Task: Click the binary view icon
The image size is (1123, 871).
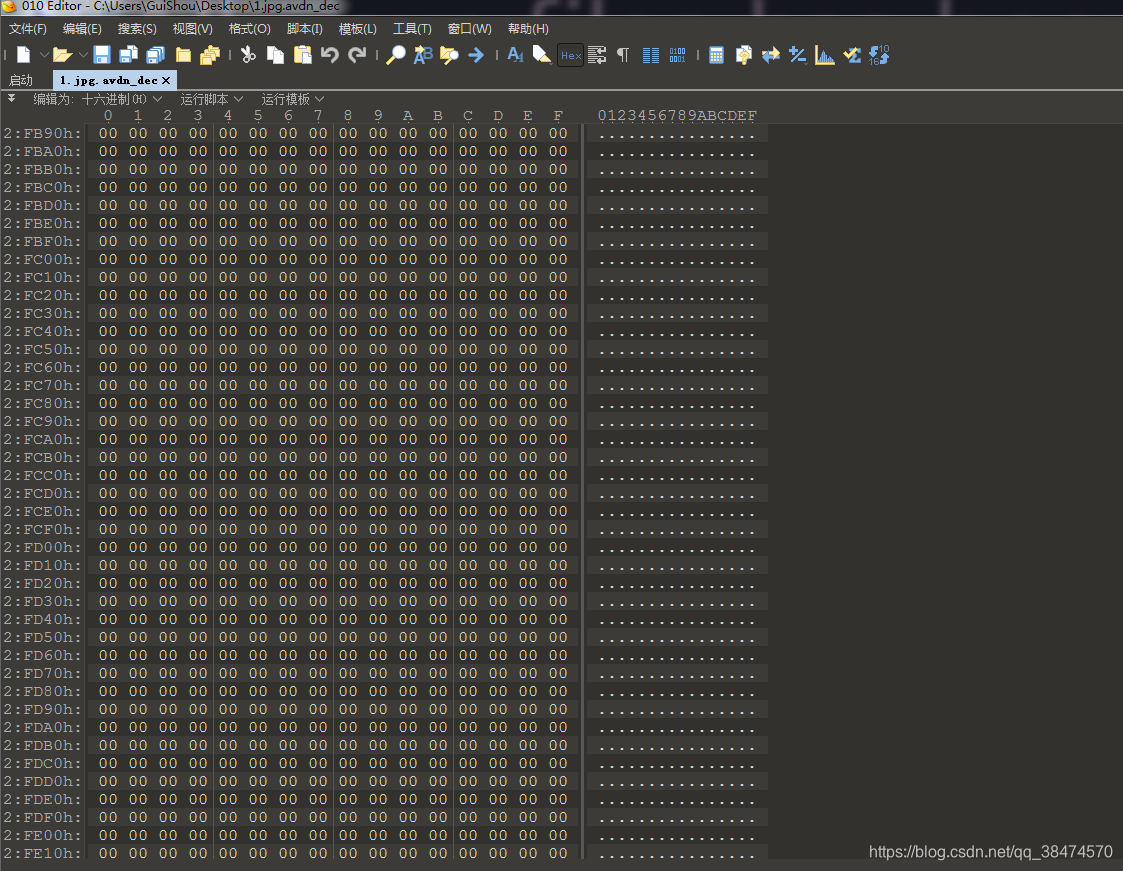Action: pyautogui.click(x=678, y=55)
